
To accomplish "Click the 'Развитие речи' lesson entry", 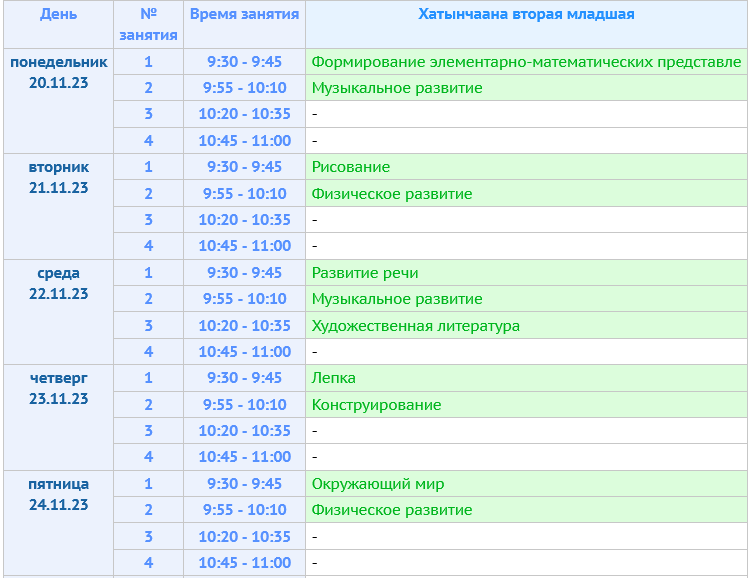I will tap(365, 273).
